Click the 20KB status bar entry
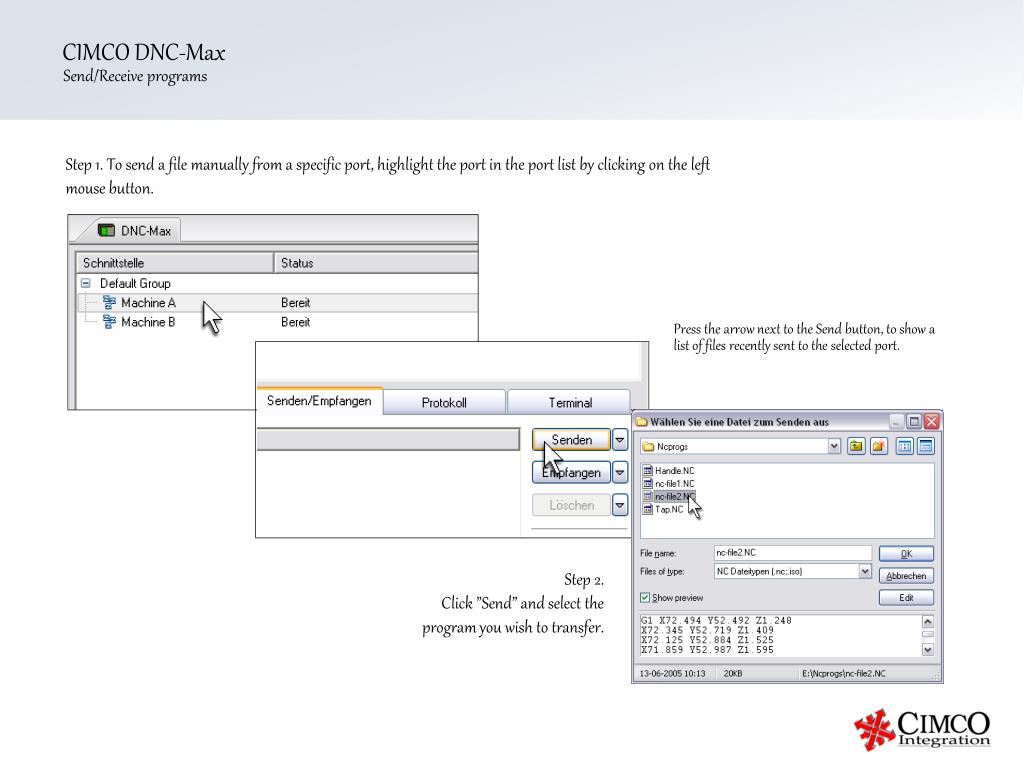 coord(733,673)
